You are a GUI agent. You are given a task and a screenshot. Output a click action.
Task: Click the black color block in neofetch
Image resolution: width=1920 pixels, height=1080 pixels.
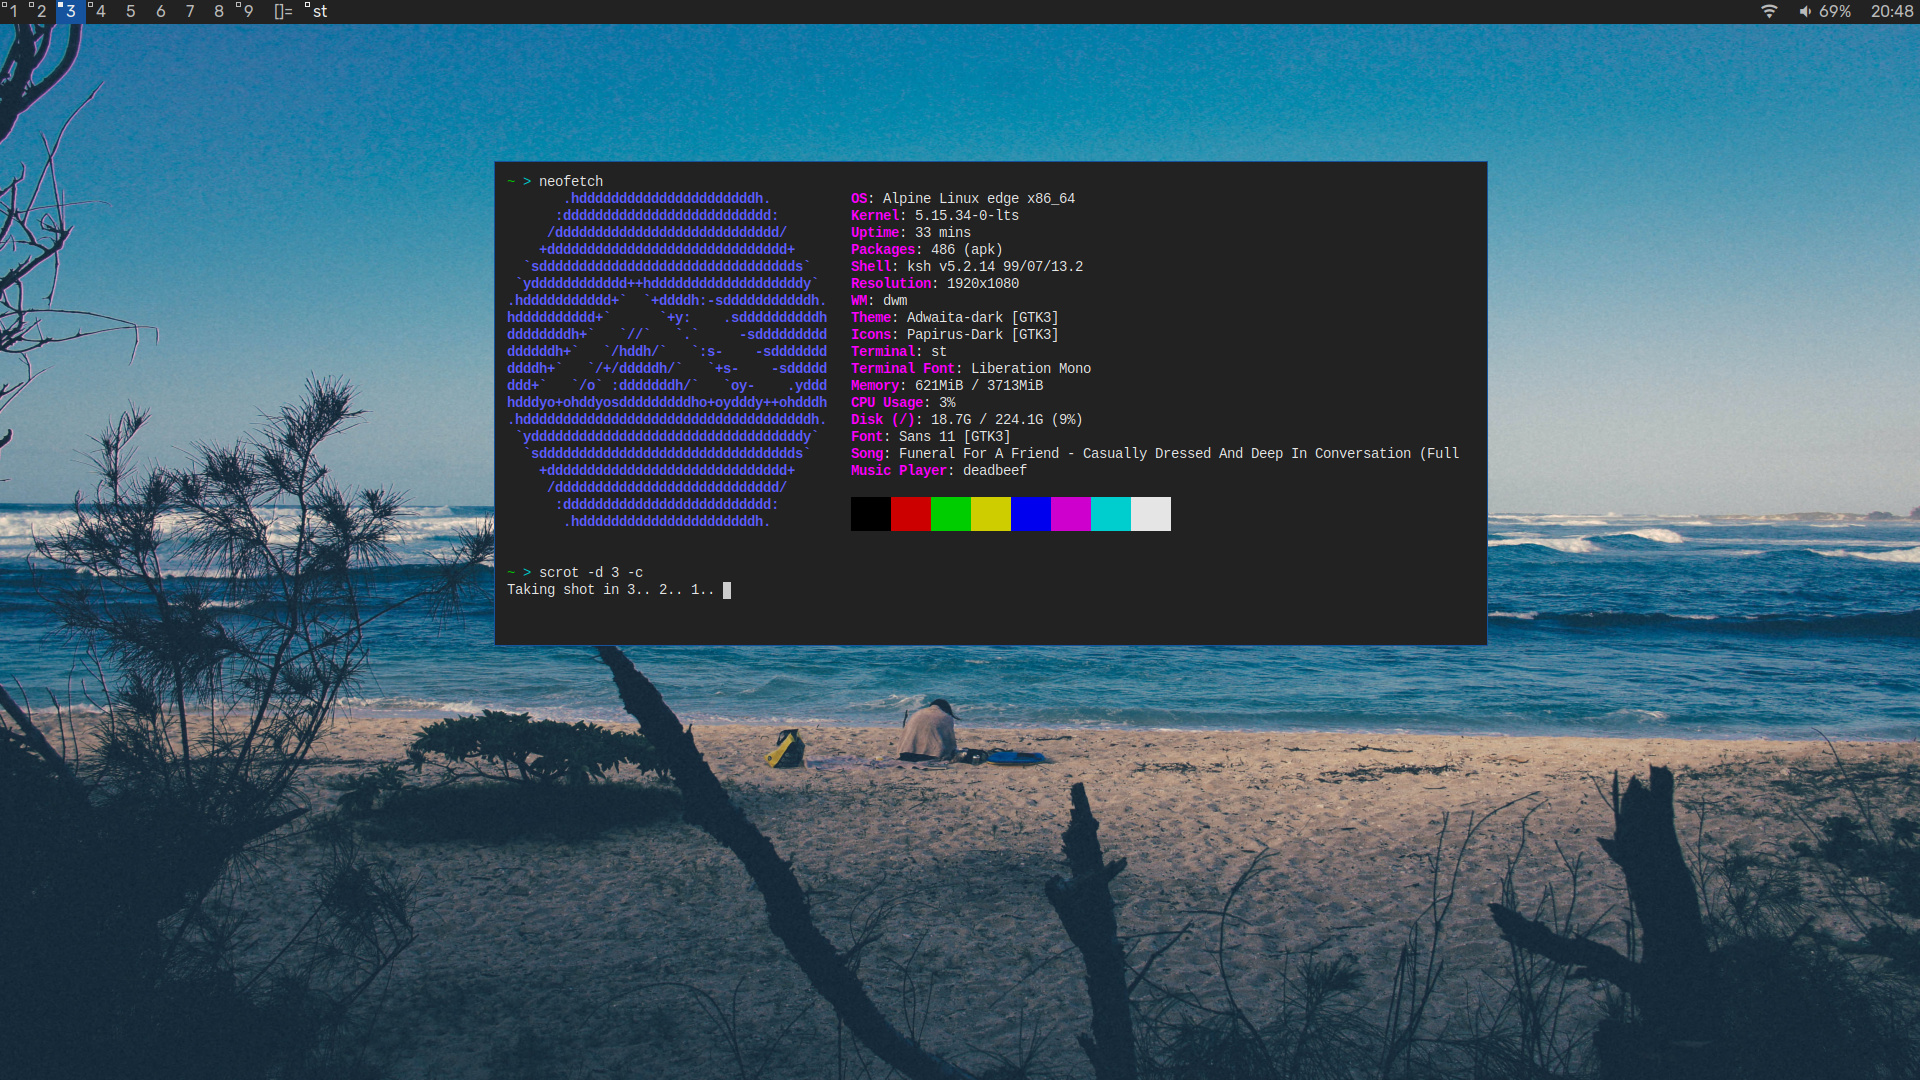click(870, 514)
